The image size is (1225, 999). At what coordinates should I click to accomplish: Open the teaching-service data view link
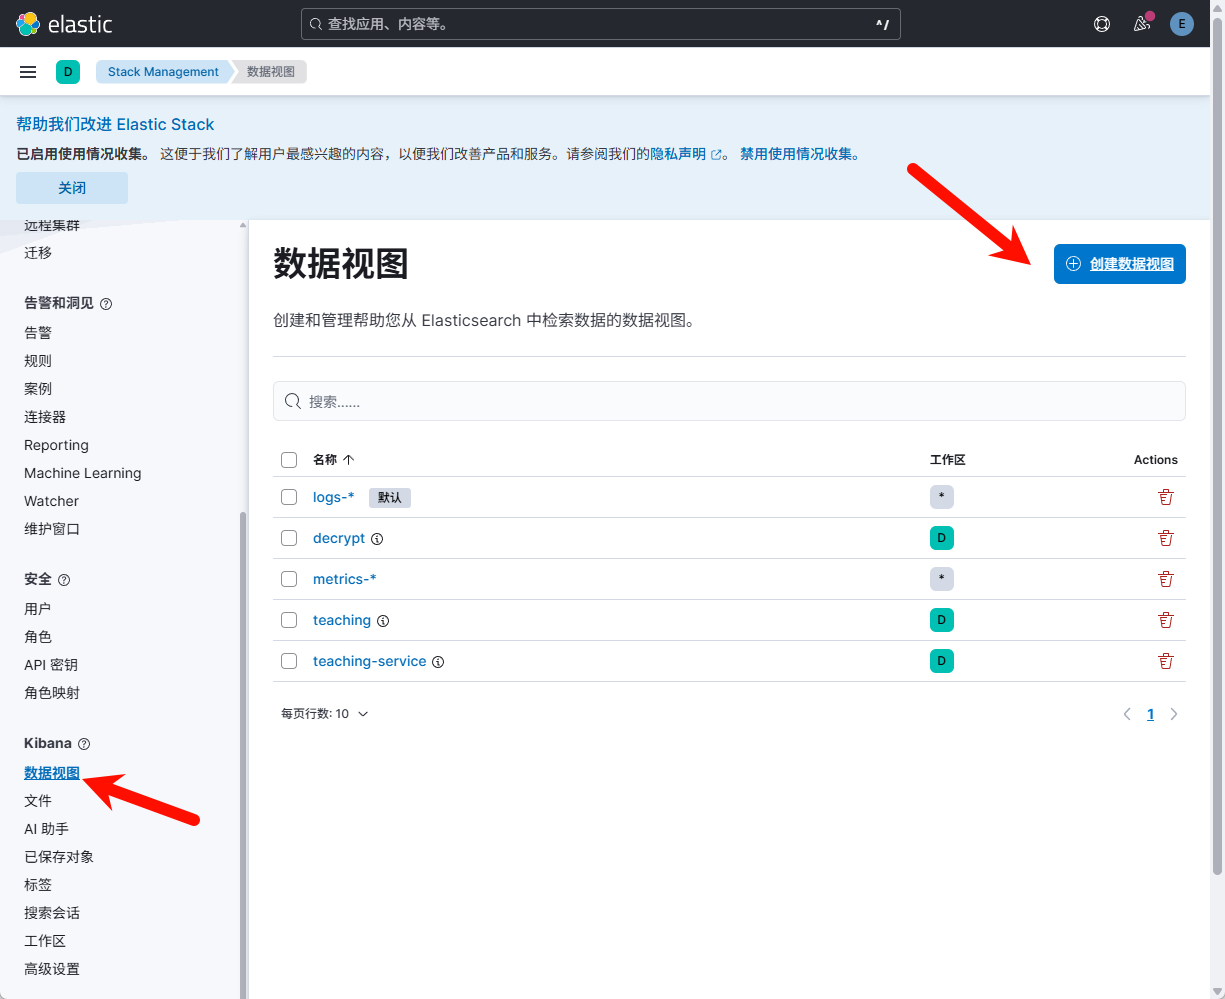370,661
